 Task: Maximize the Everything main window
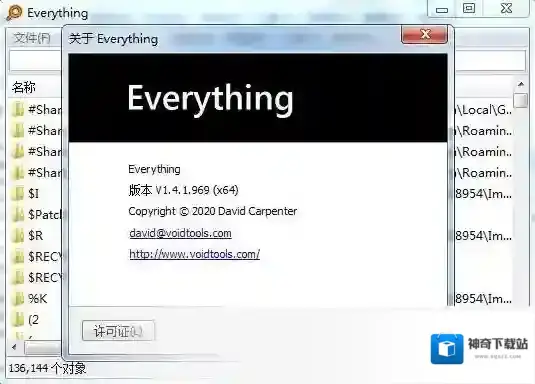(x=469, y=8)
